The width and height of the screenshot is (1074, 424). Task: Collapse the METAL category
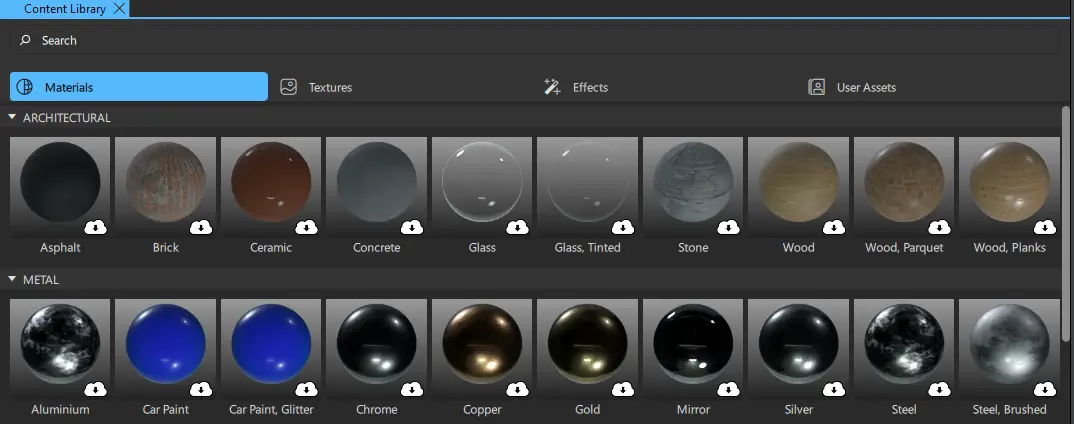pos(12,280)
